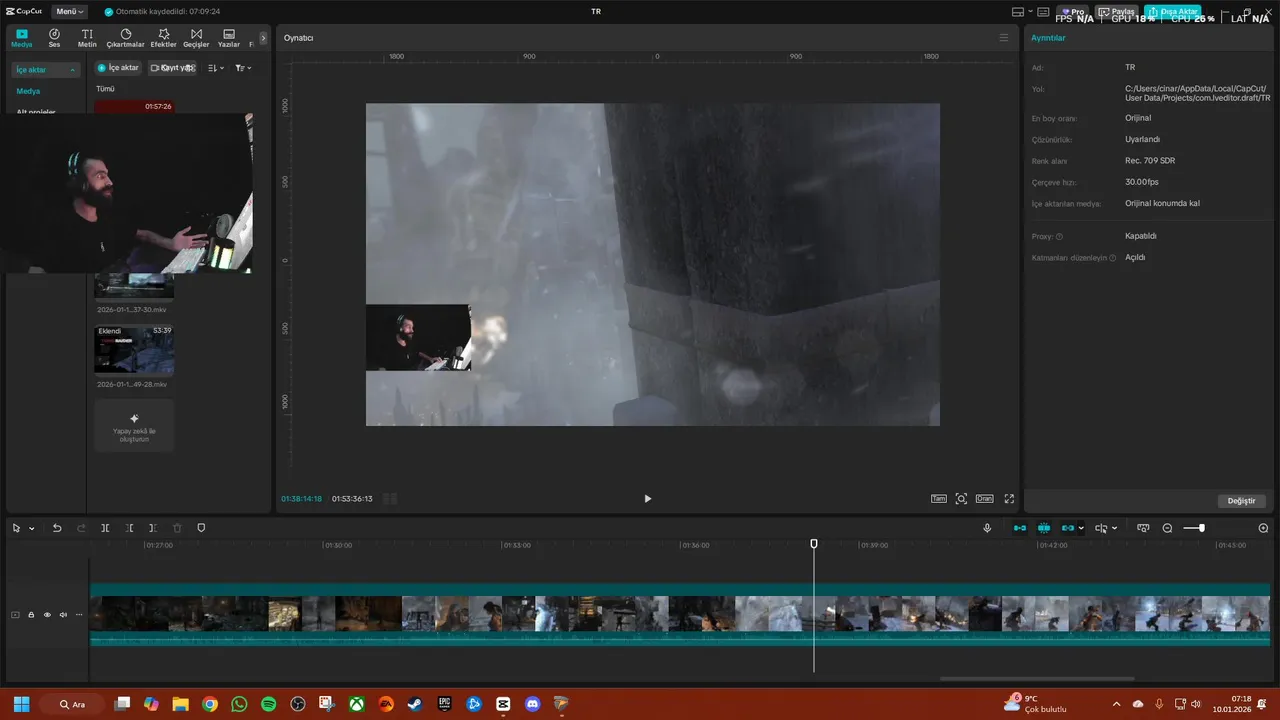Play the preview video
1280x720 pixels.
(647, 498)
